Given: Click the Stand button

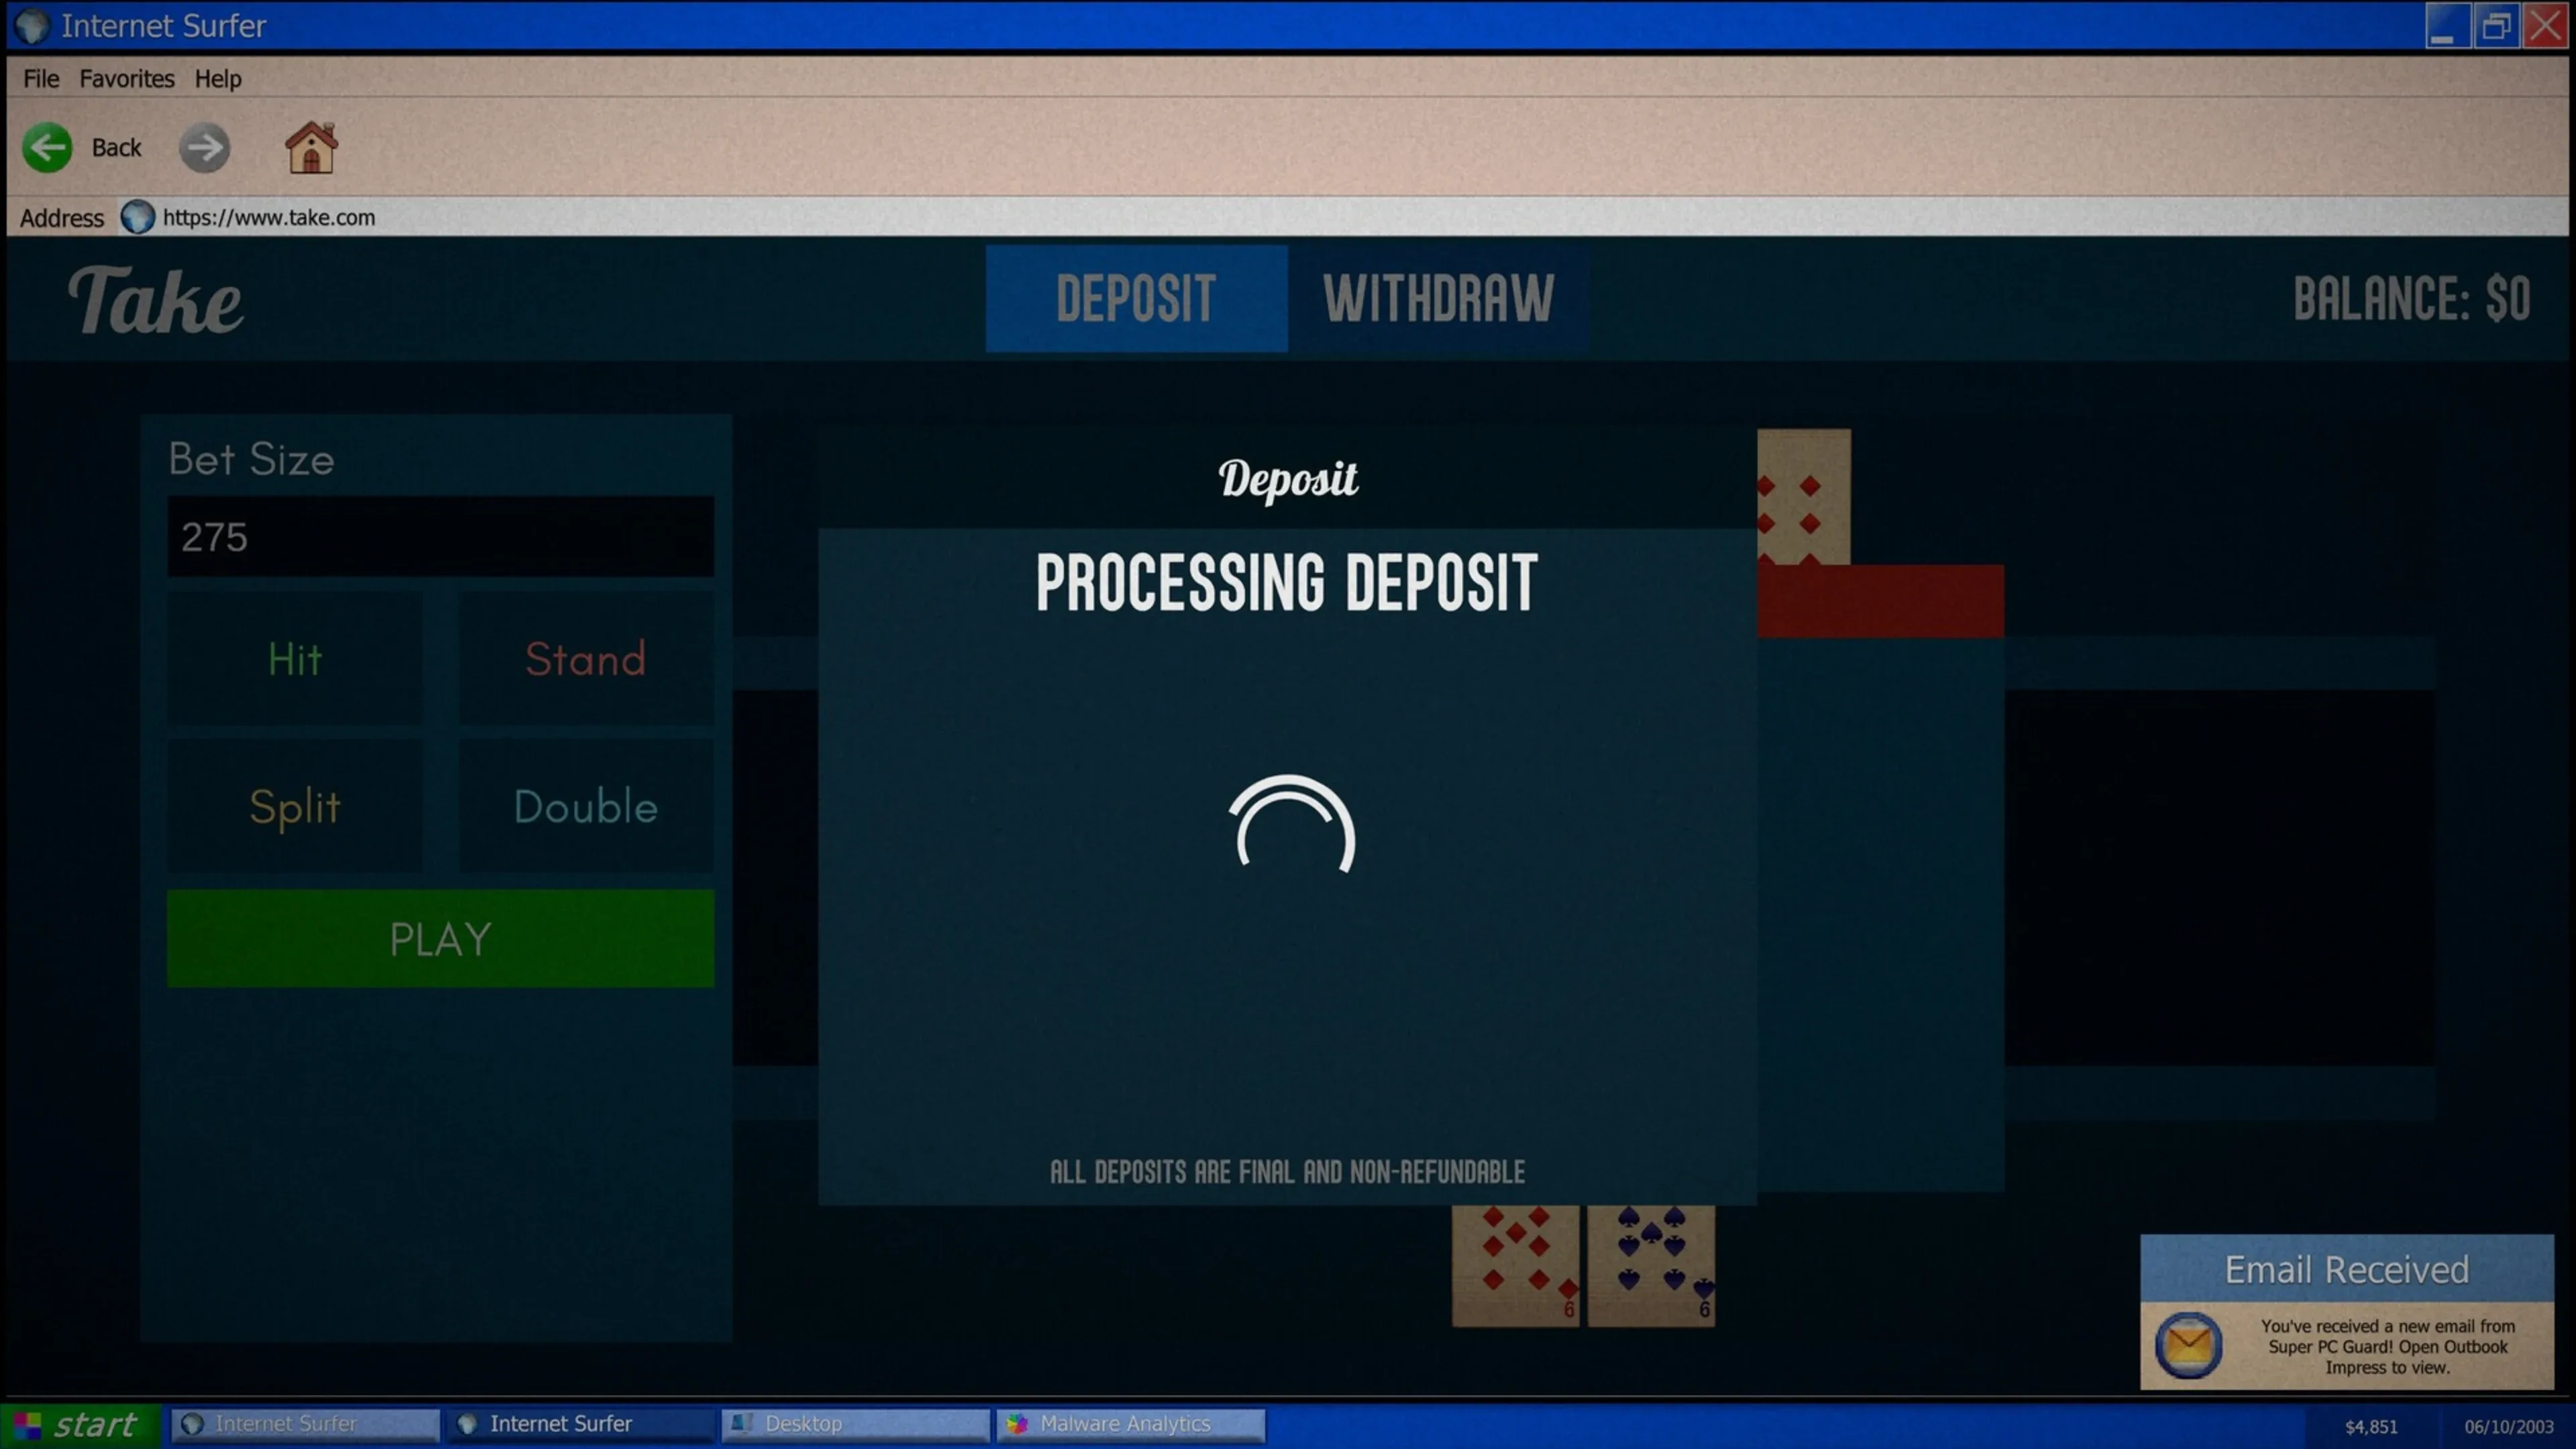Looking at the screenshot, I should (586, 659).
